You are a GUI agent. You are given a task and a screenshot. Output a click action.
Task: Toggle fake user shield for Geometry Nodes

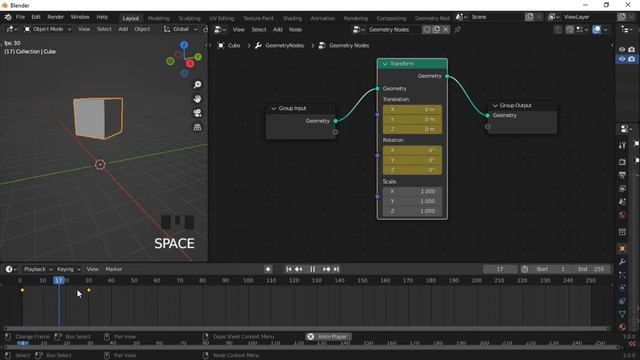pyautogui.click(x=427, y=29)
